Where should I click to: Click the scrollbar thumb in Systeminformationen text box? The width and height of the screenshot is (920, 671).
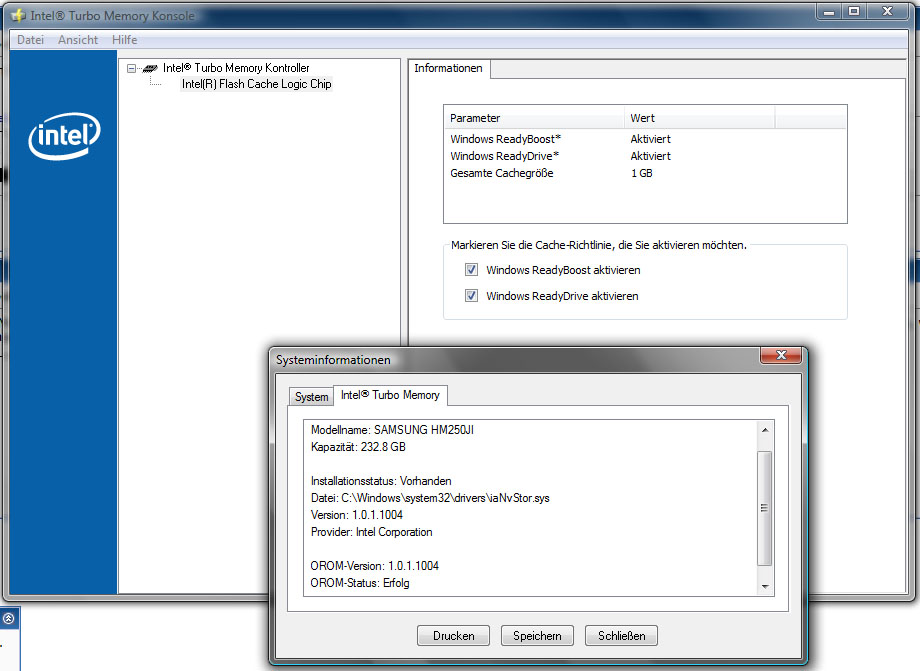(765, 508)
